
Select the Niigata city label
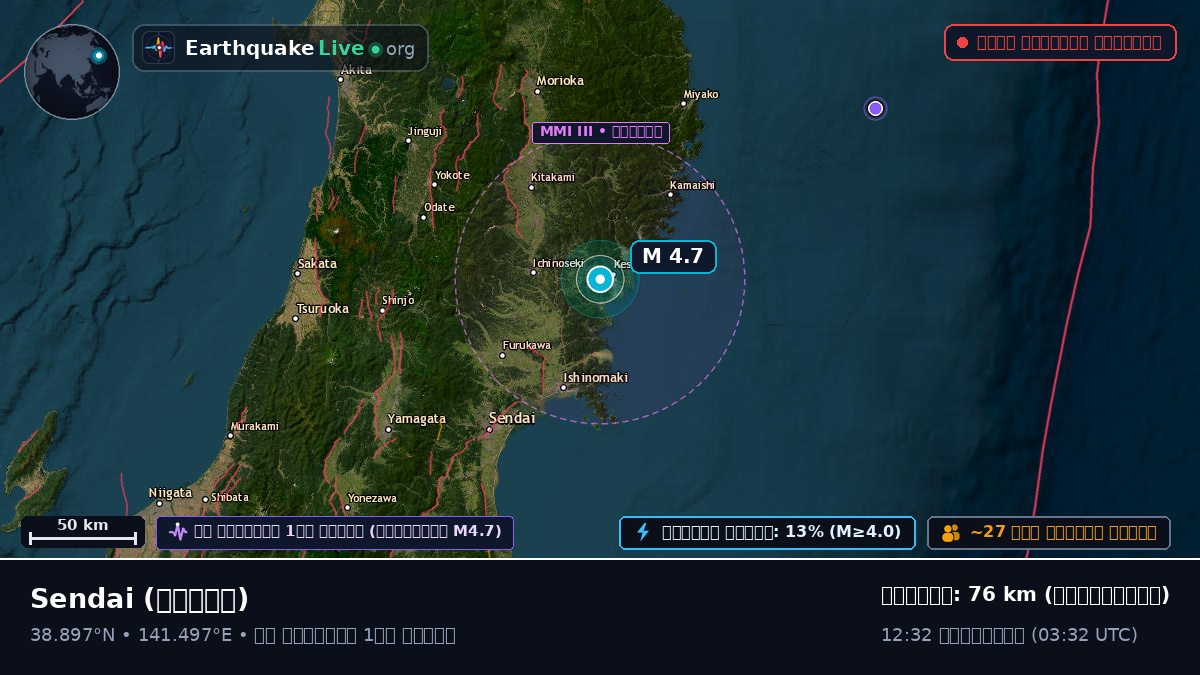point(170,493)
